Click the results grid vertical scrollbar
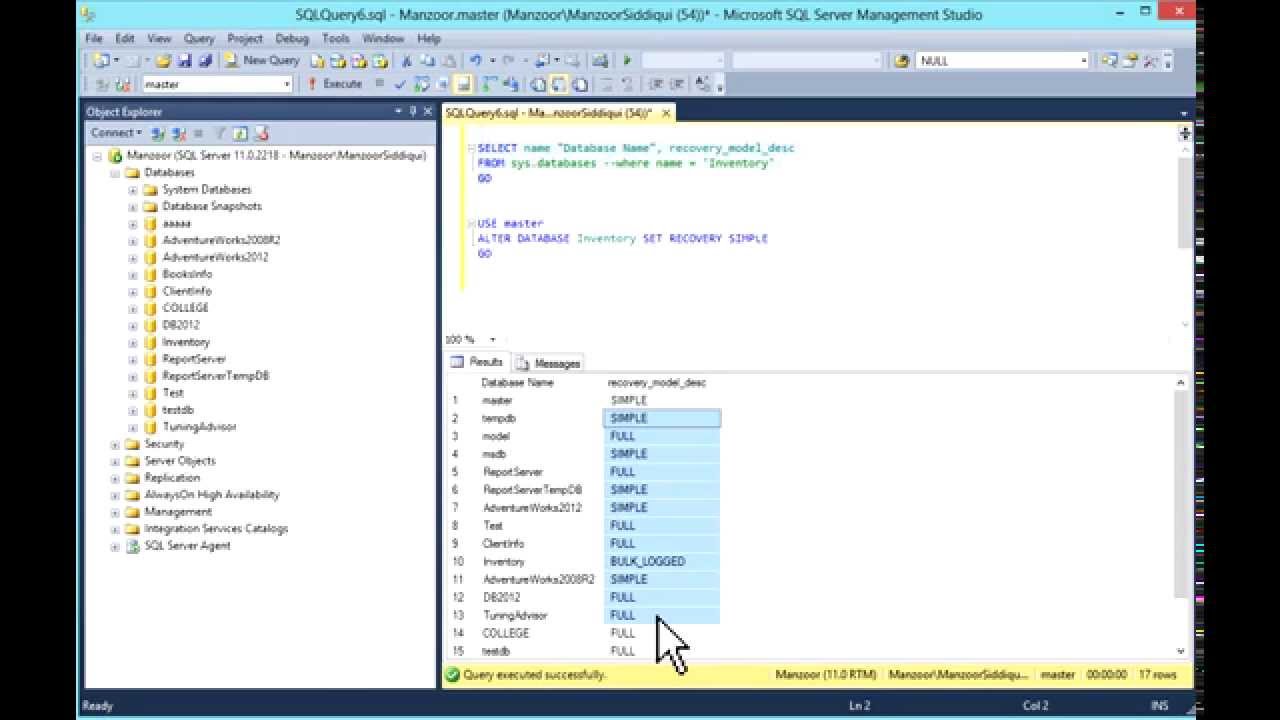 click(1181, 517)
